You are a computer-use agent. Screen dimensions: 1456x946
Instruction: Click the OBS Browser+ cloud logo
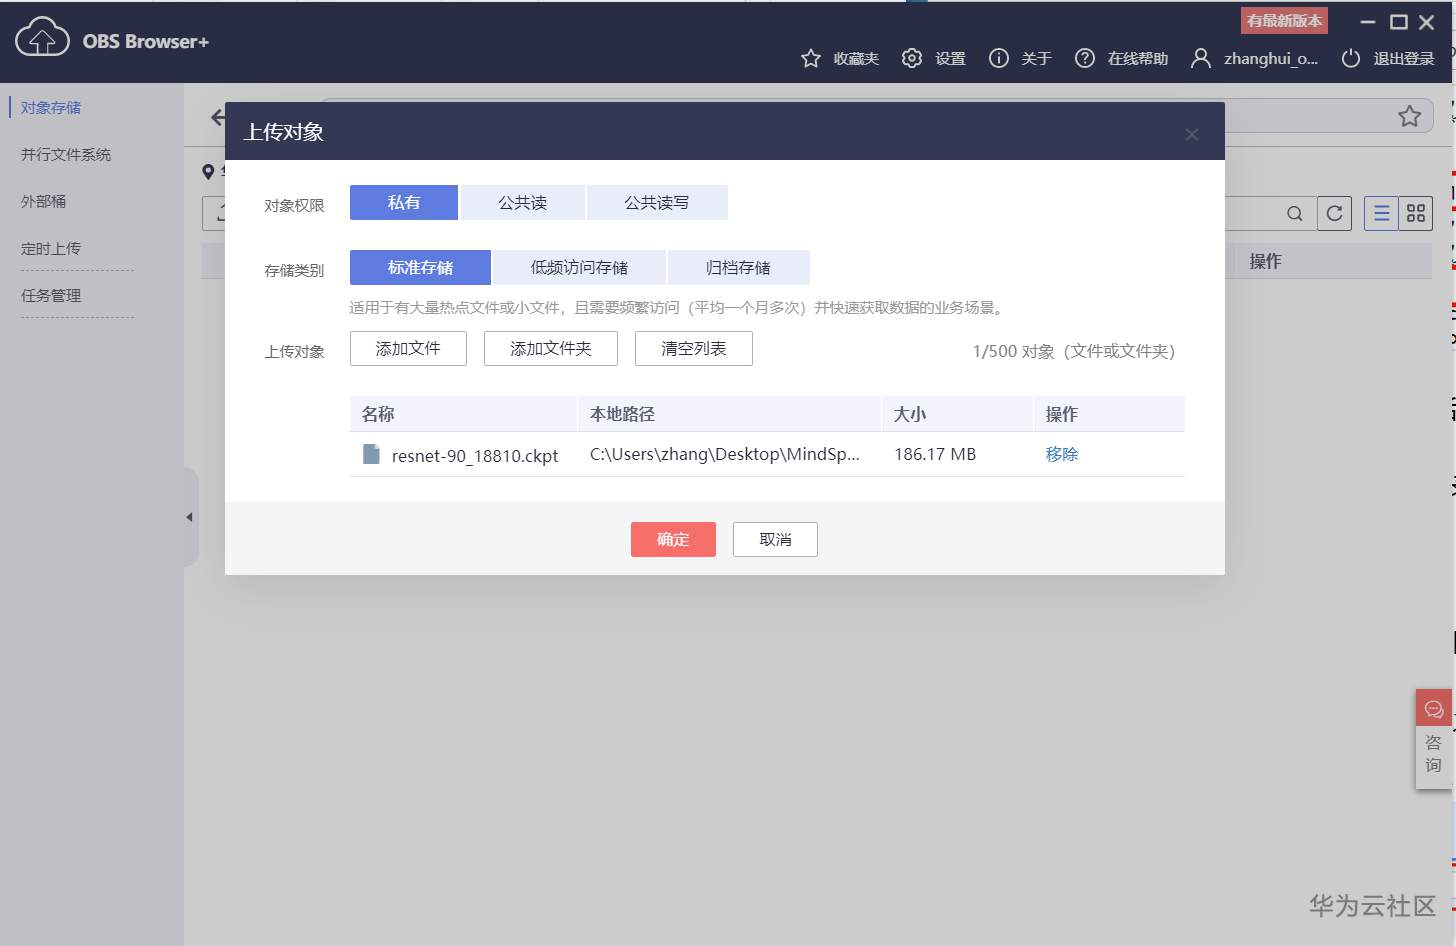pyautogui.click(x=42, y=39)
